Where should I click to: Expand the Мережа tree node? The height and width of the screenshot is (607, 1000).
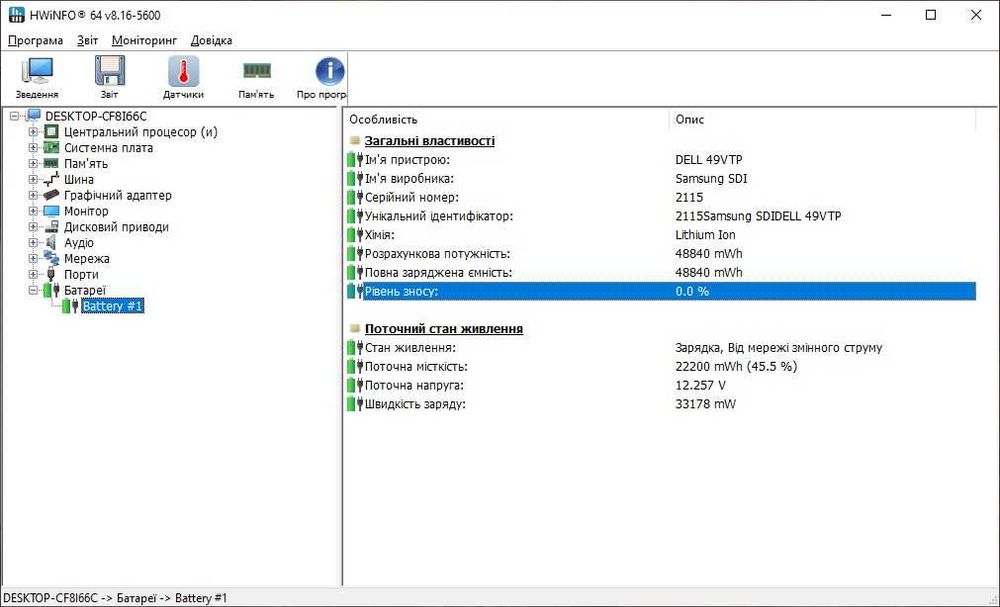pyautogui.click(x=33, y=259)
